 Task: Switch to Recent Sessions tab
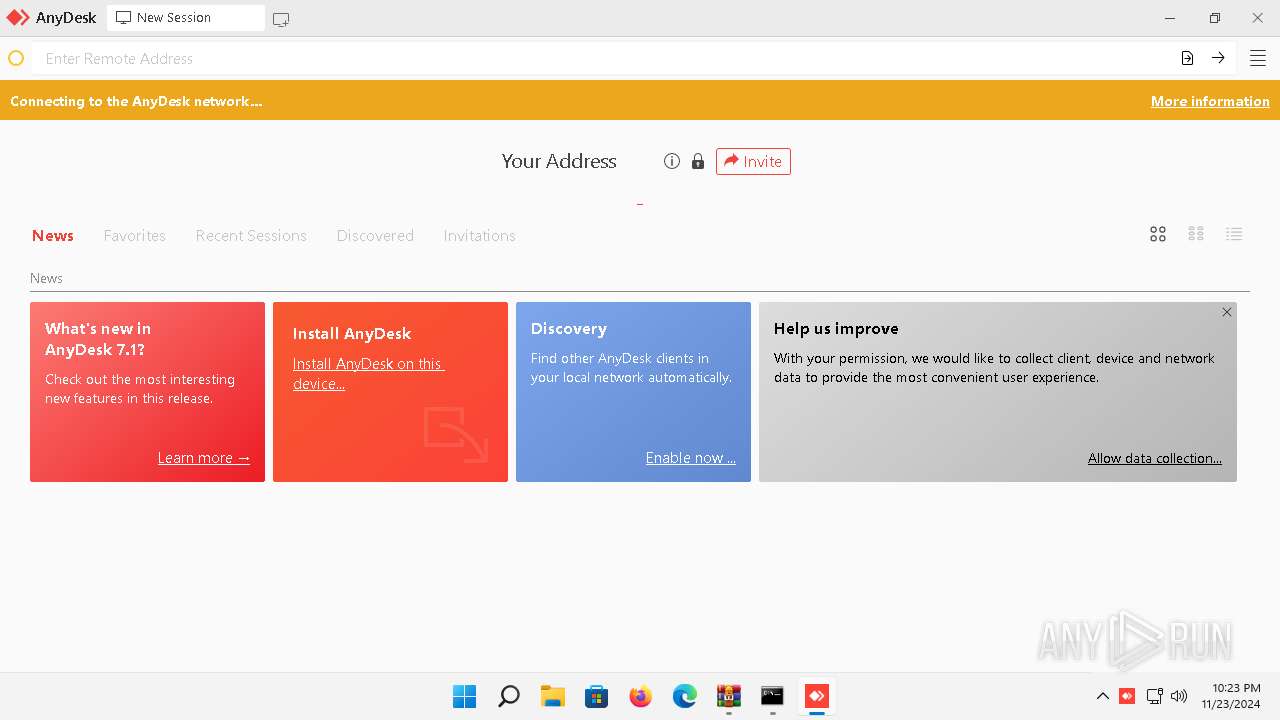coord(251,236)
